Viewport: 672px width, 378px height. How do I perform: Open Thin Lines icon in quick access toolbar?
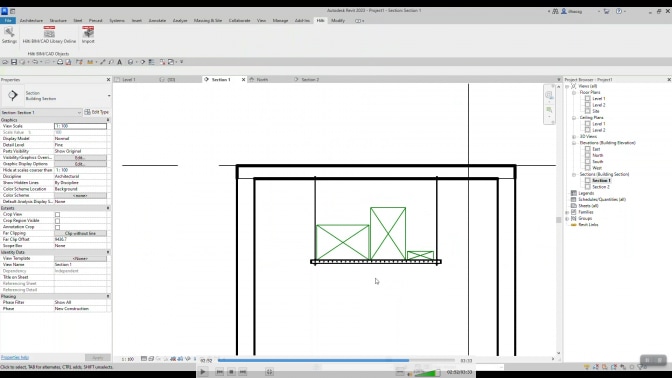(152, 62)
